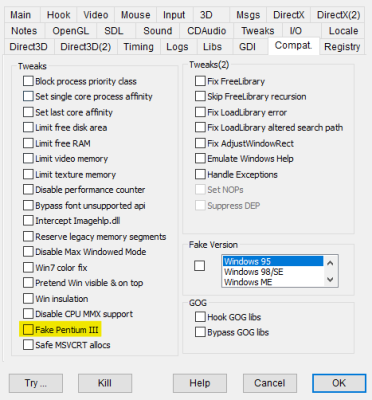
Task: Toggle Set single core process affinity
Action: point(28,96)
